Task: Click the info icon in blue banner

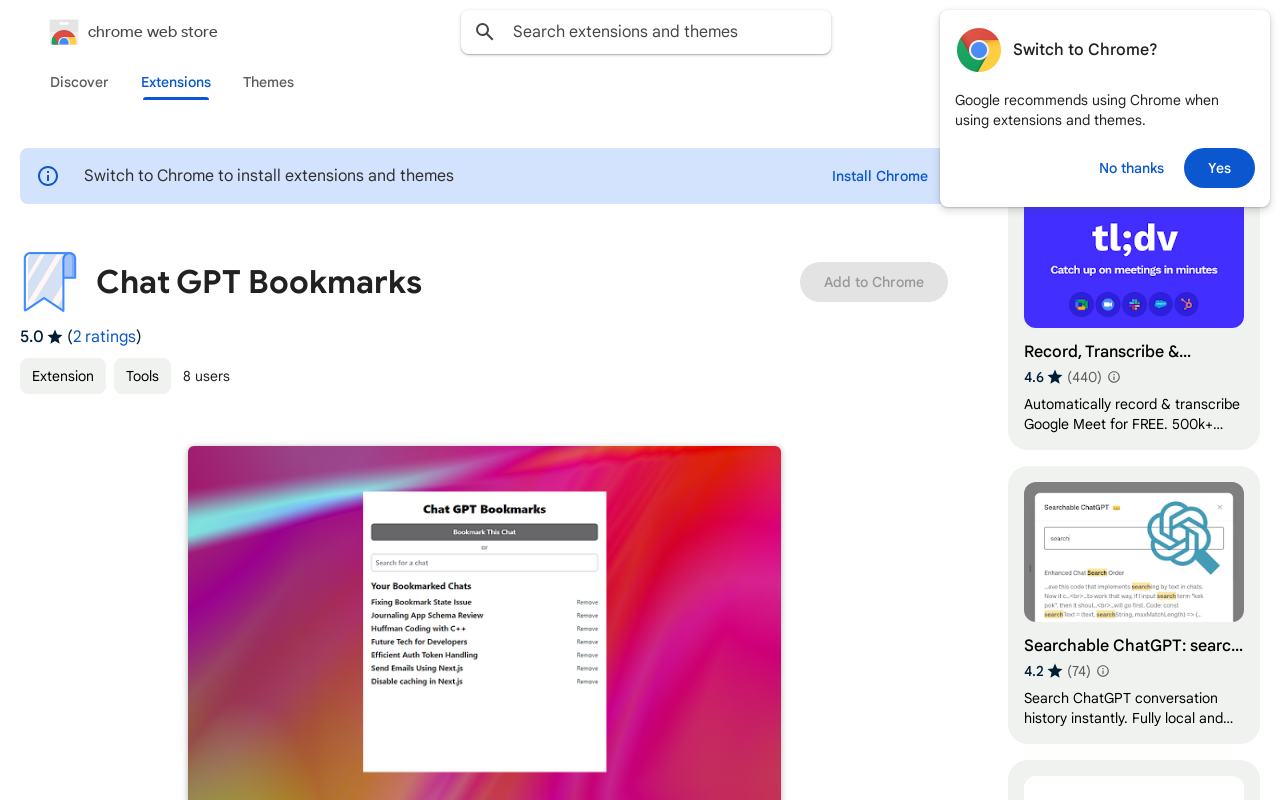Action: coord(48,176)
